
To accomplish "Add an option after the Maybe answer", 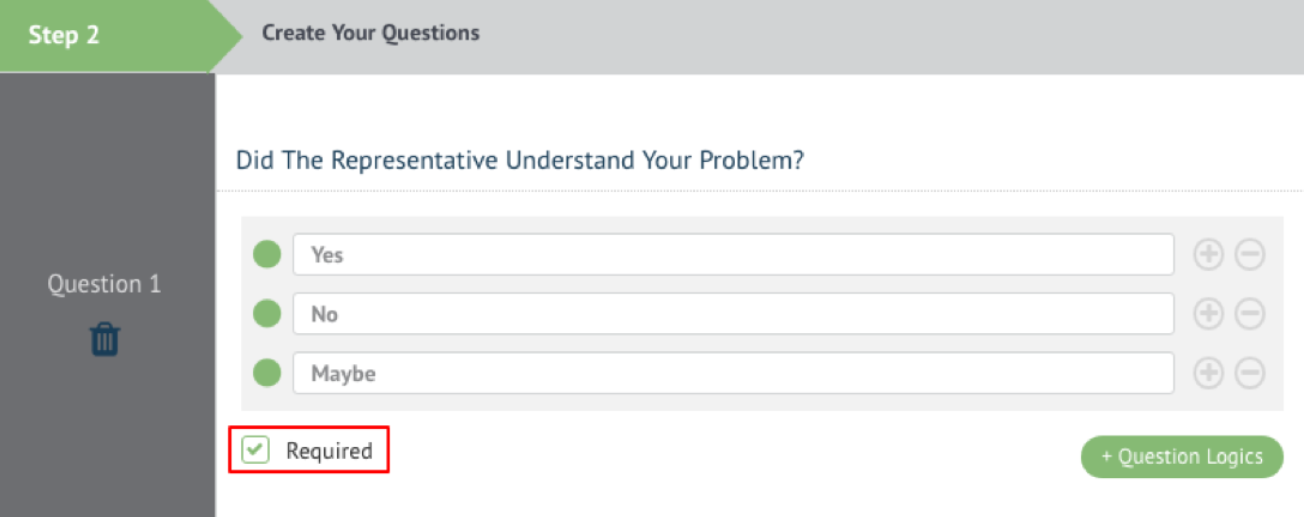I will 1209,374.
